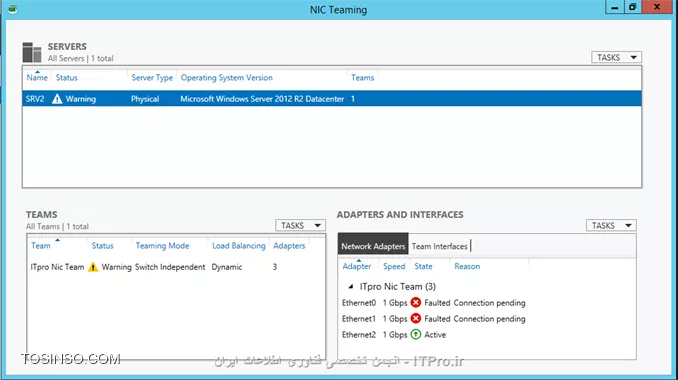Collapse the ITpro Nic Team (3) group
This screenshot has height=380, width=678.
tap(351, 287)
